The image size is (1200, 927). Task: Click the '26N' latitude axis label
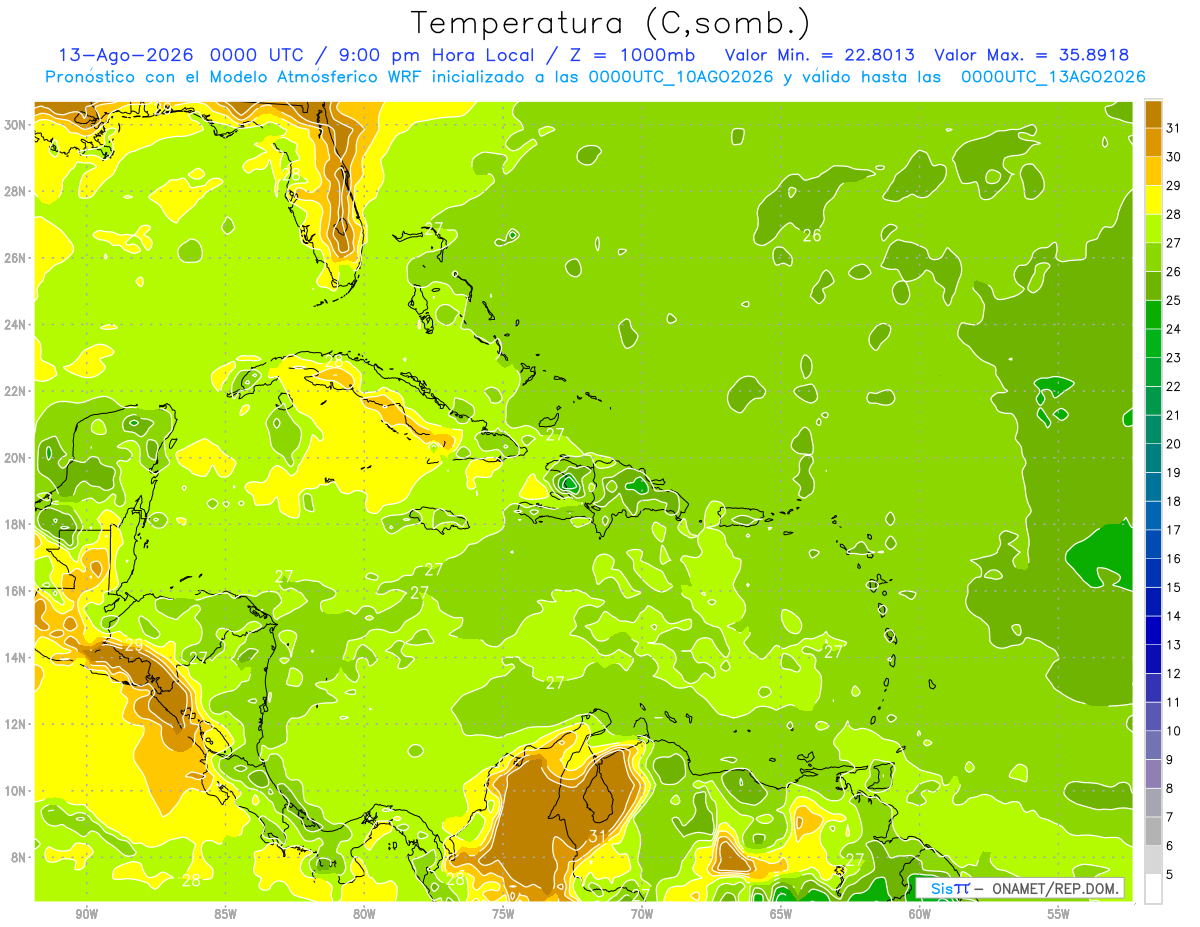pyautogui.click(x=15, y=258)
